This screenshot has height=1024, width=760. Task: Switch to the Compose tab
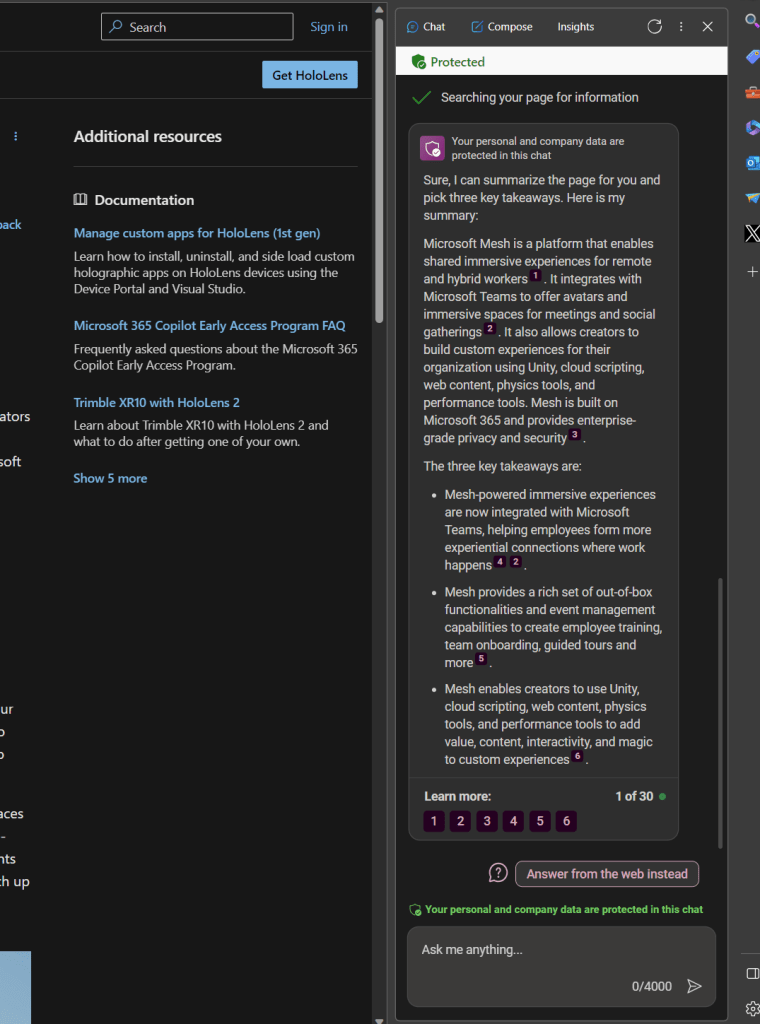click(502, 27)
